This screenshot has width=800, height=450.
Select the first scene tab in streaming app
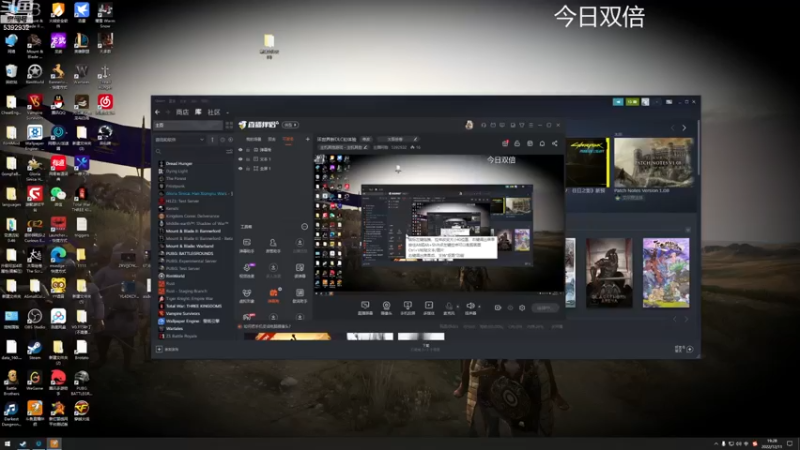pyautogui.click(x=254, y=139)
